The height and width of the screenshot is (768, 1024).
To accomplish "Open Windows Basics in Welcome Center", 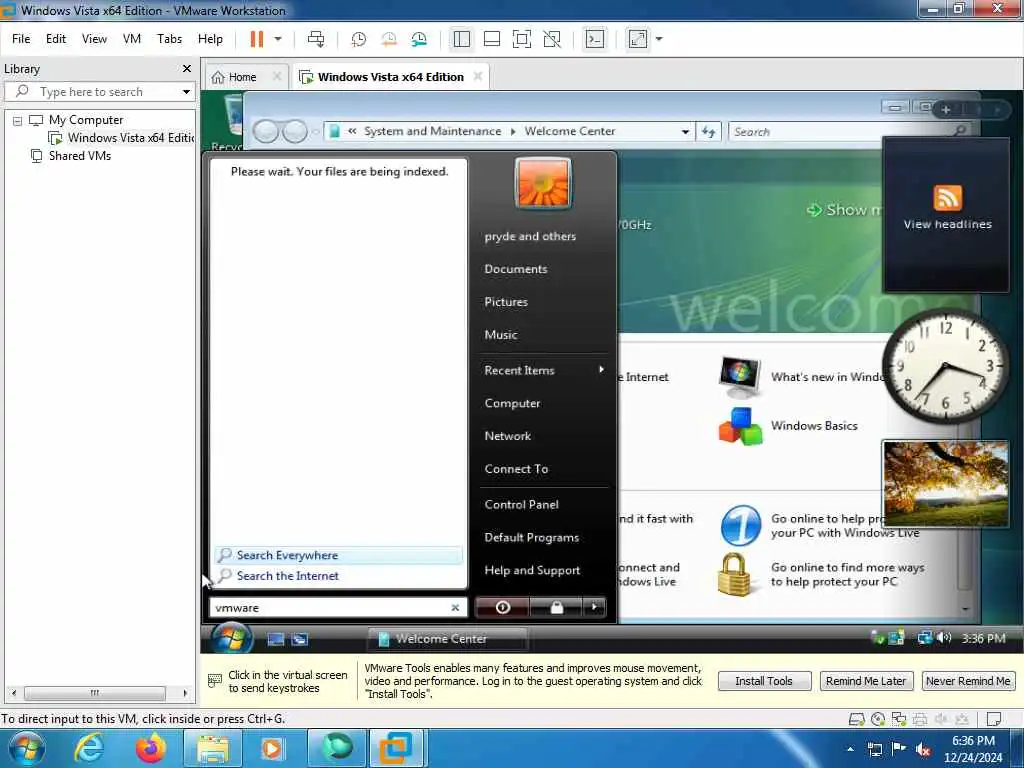I will click(x=814, y=426).
